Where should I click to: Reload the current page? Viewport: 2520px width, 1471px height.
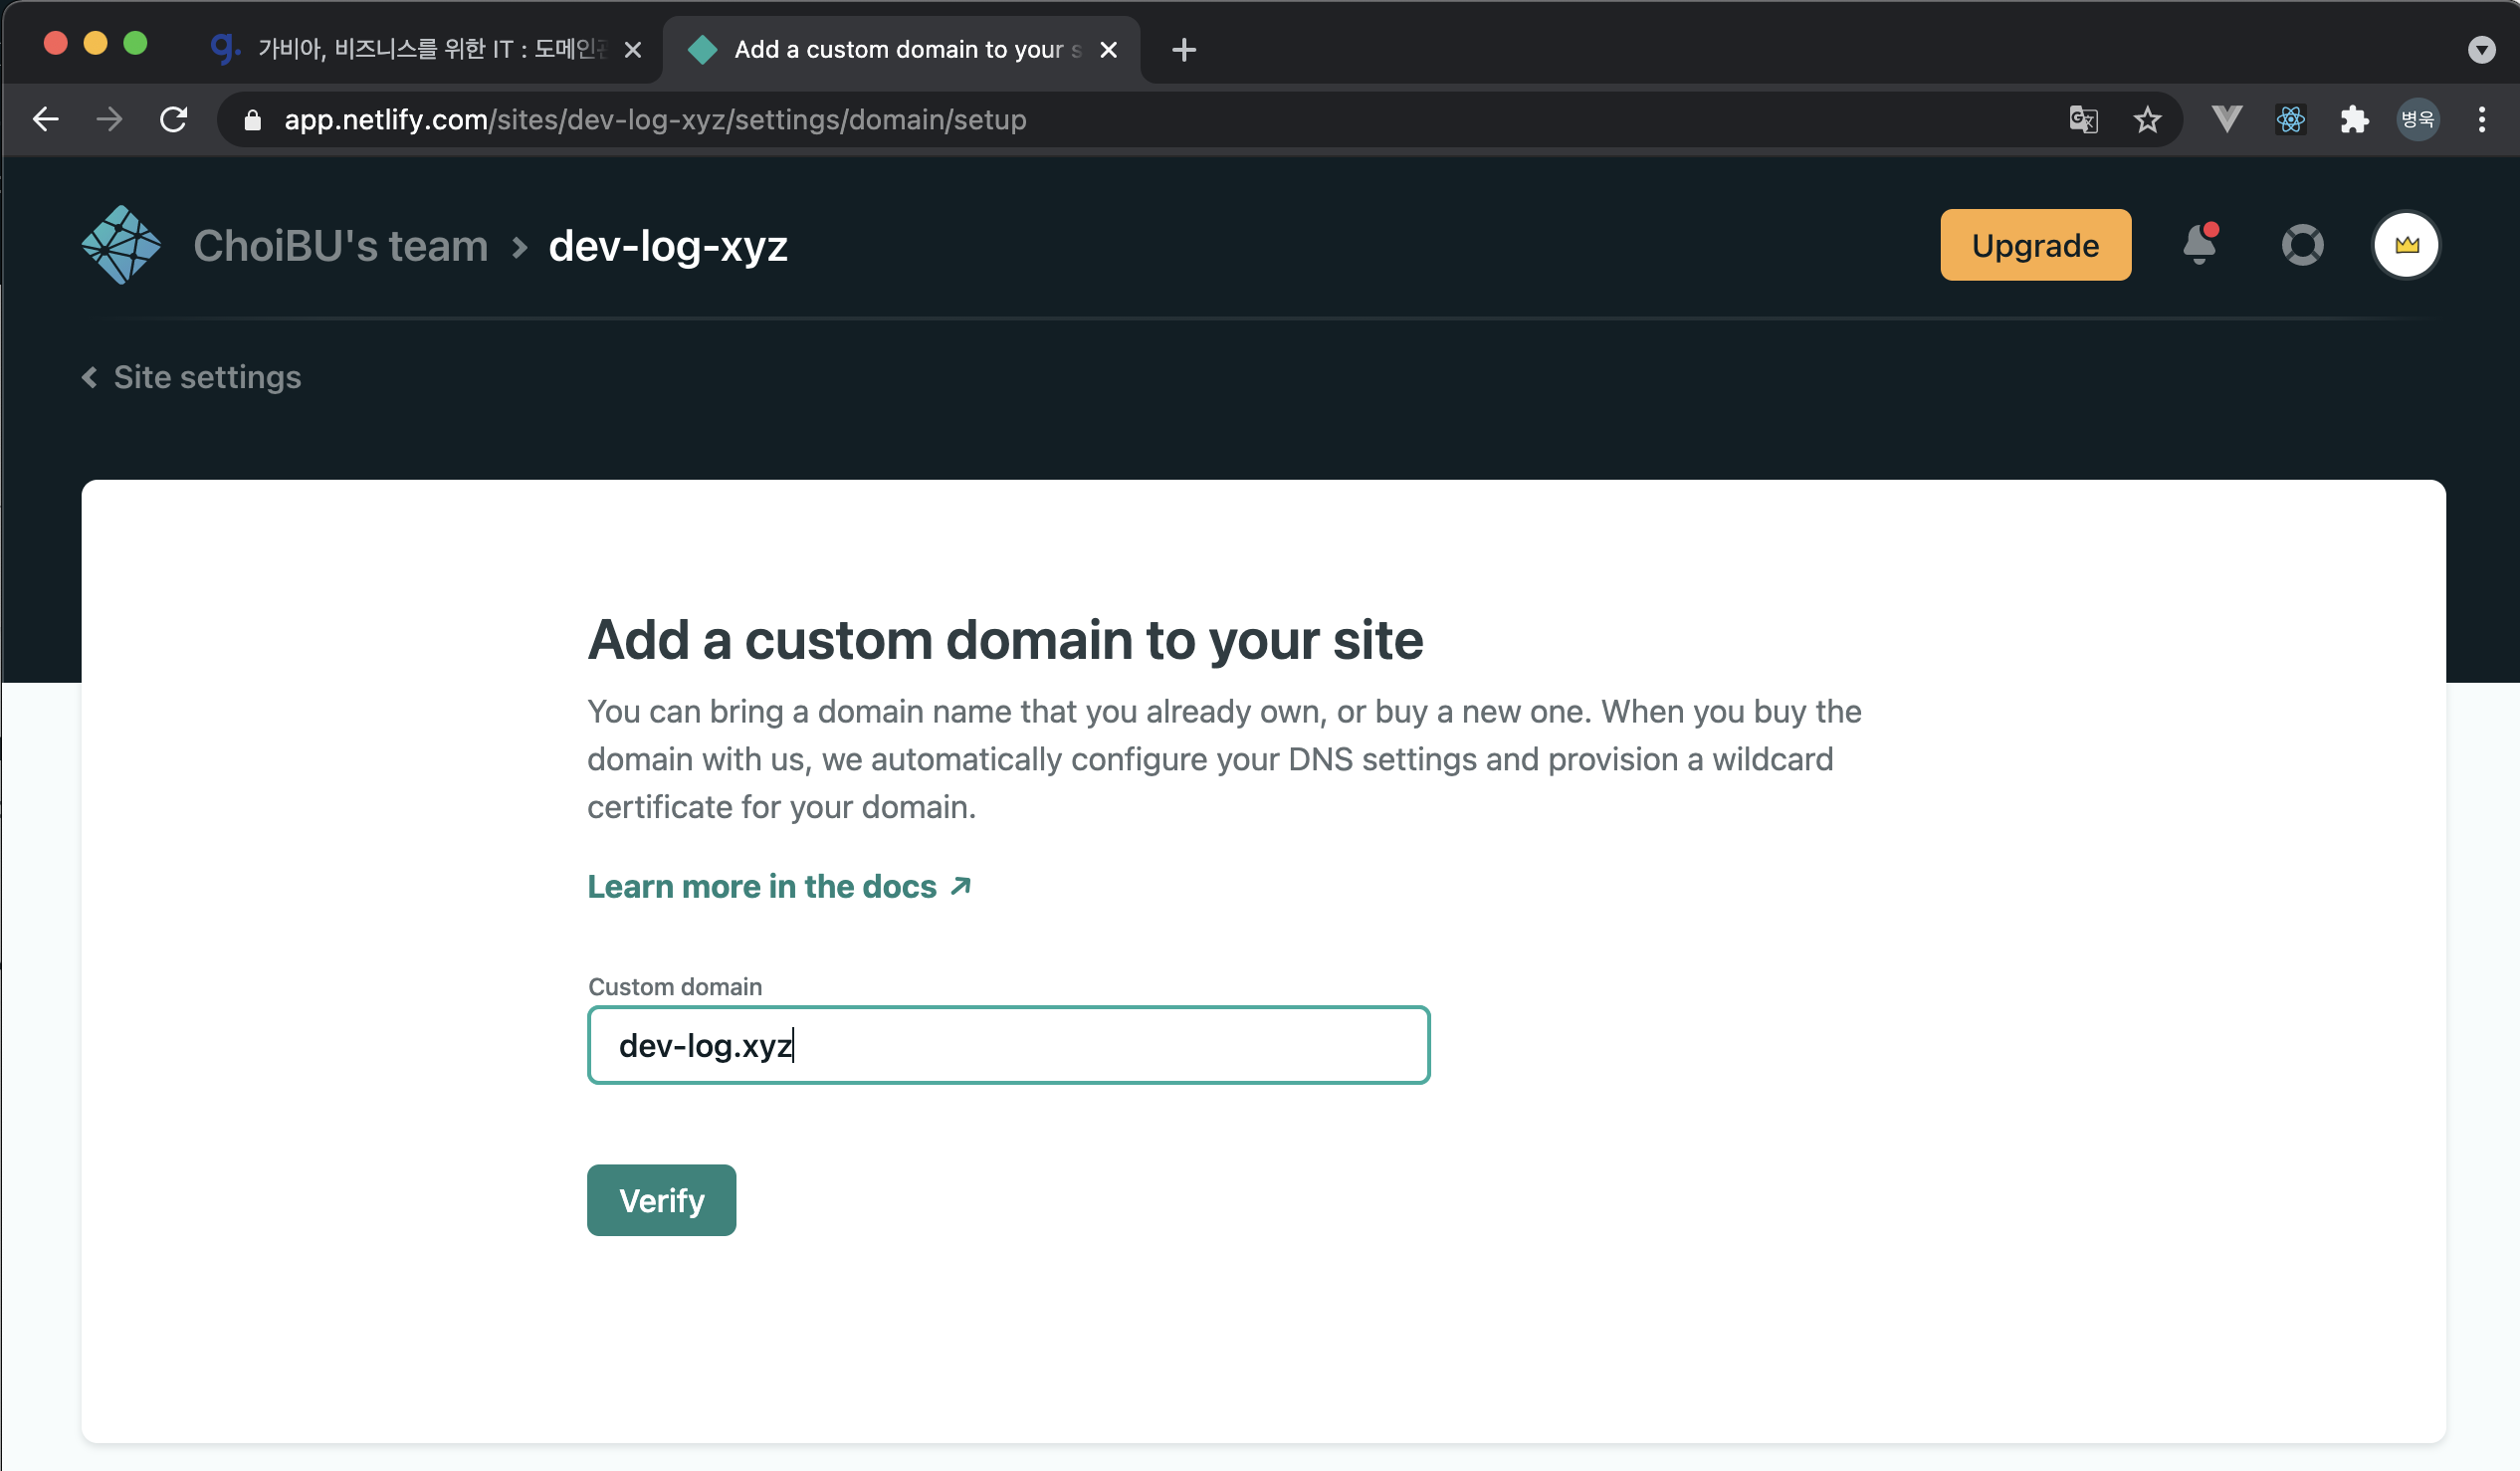pos(174,120)
